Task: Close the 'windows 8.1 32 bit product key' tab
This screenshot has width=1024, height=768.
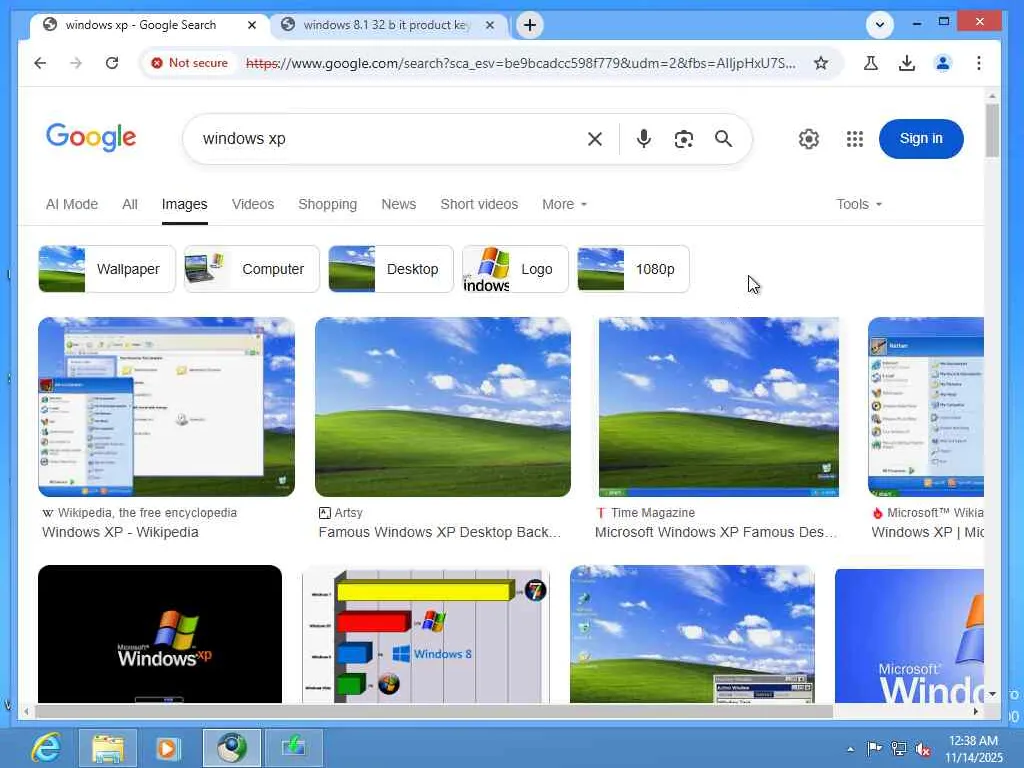Action: 490,25
